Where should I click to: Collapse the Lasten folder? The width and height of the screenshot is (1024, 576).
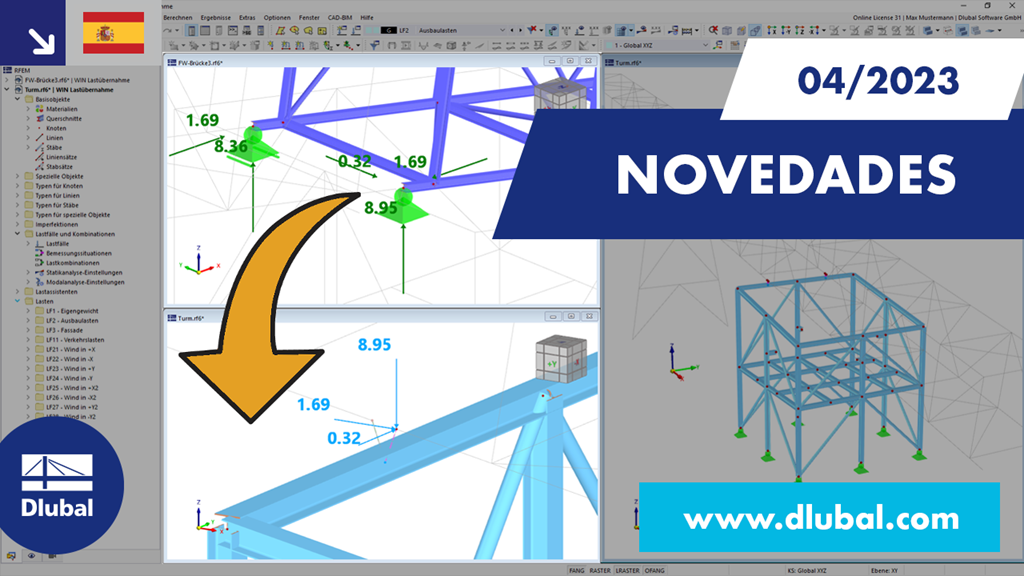(x=18, y=301)
